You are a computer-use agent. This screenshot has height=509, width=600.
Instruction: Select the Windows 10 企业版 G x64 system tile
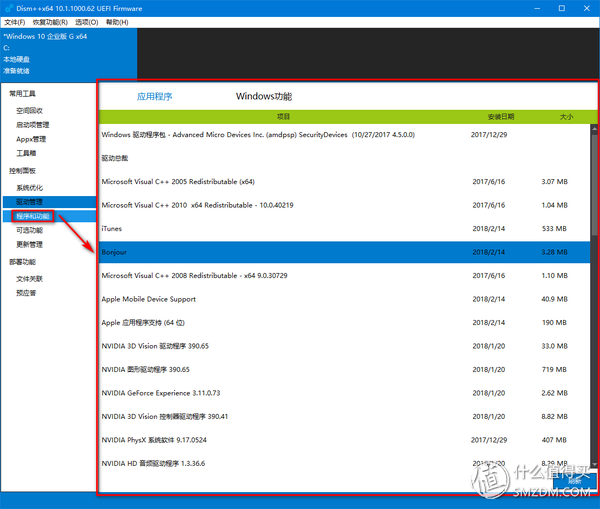click(69, 54)
